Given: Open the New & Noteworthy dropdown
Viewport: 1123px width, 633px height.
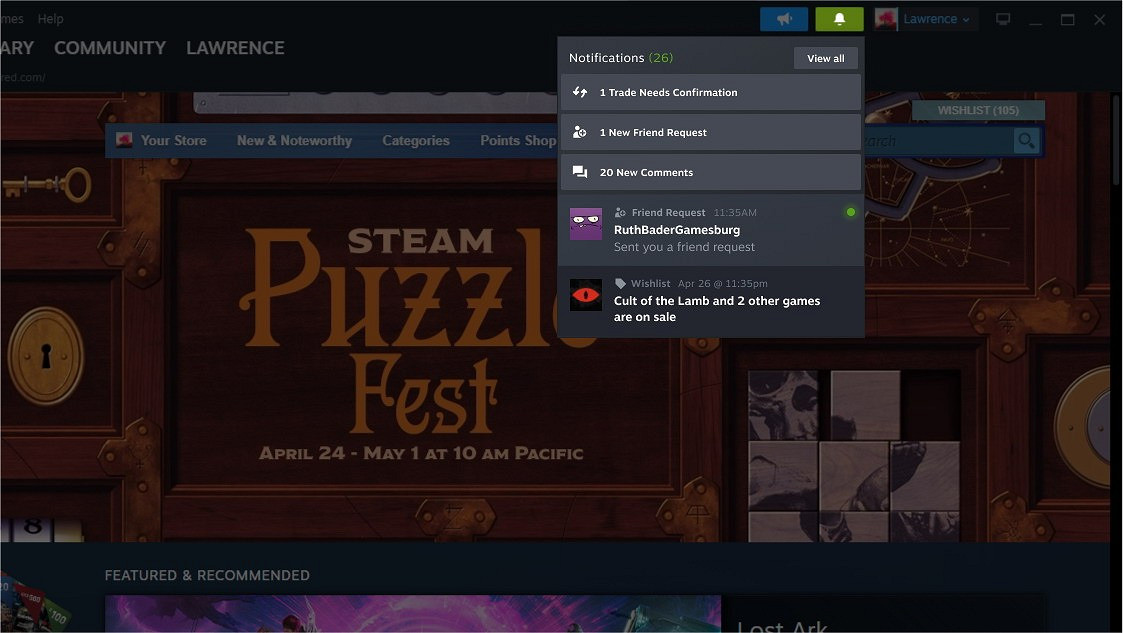Looking at the screenshot, I should point(294,140).
